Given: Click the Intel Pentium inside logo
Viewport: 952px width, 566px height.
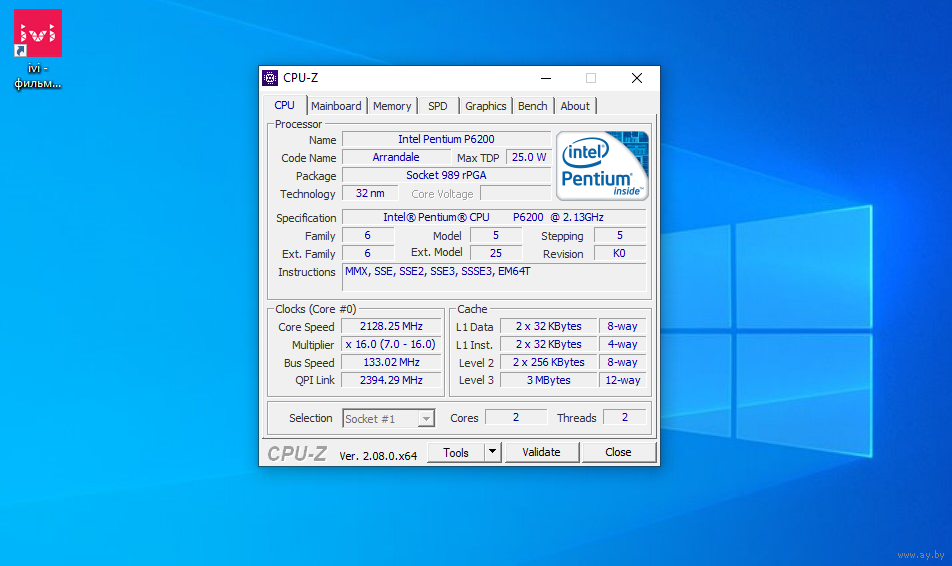Looking at the screenshot, I should click(602, 166).
